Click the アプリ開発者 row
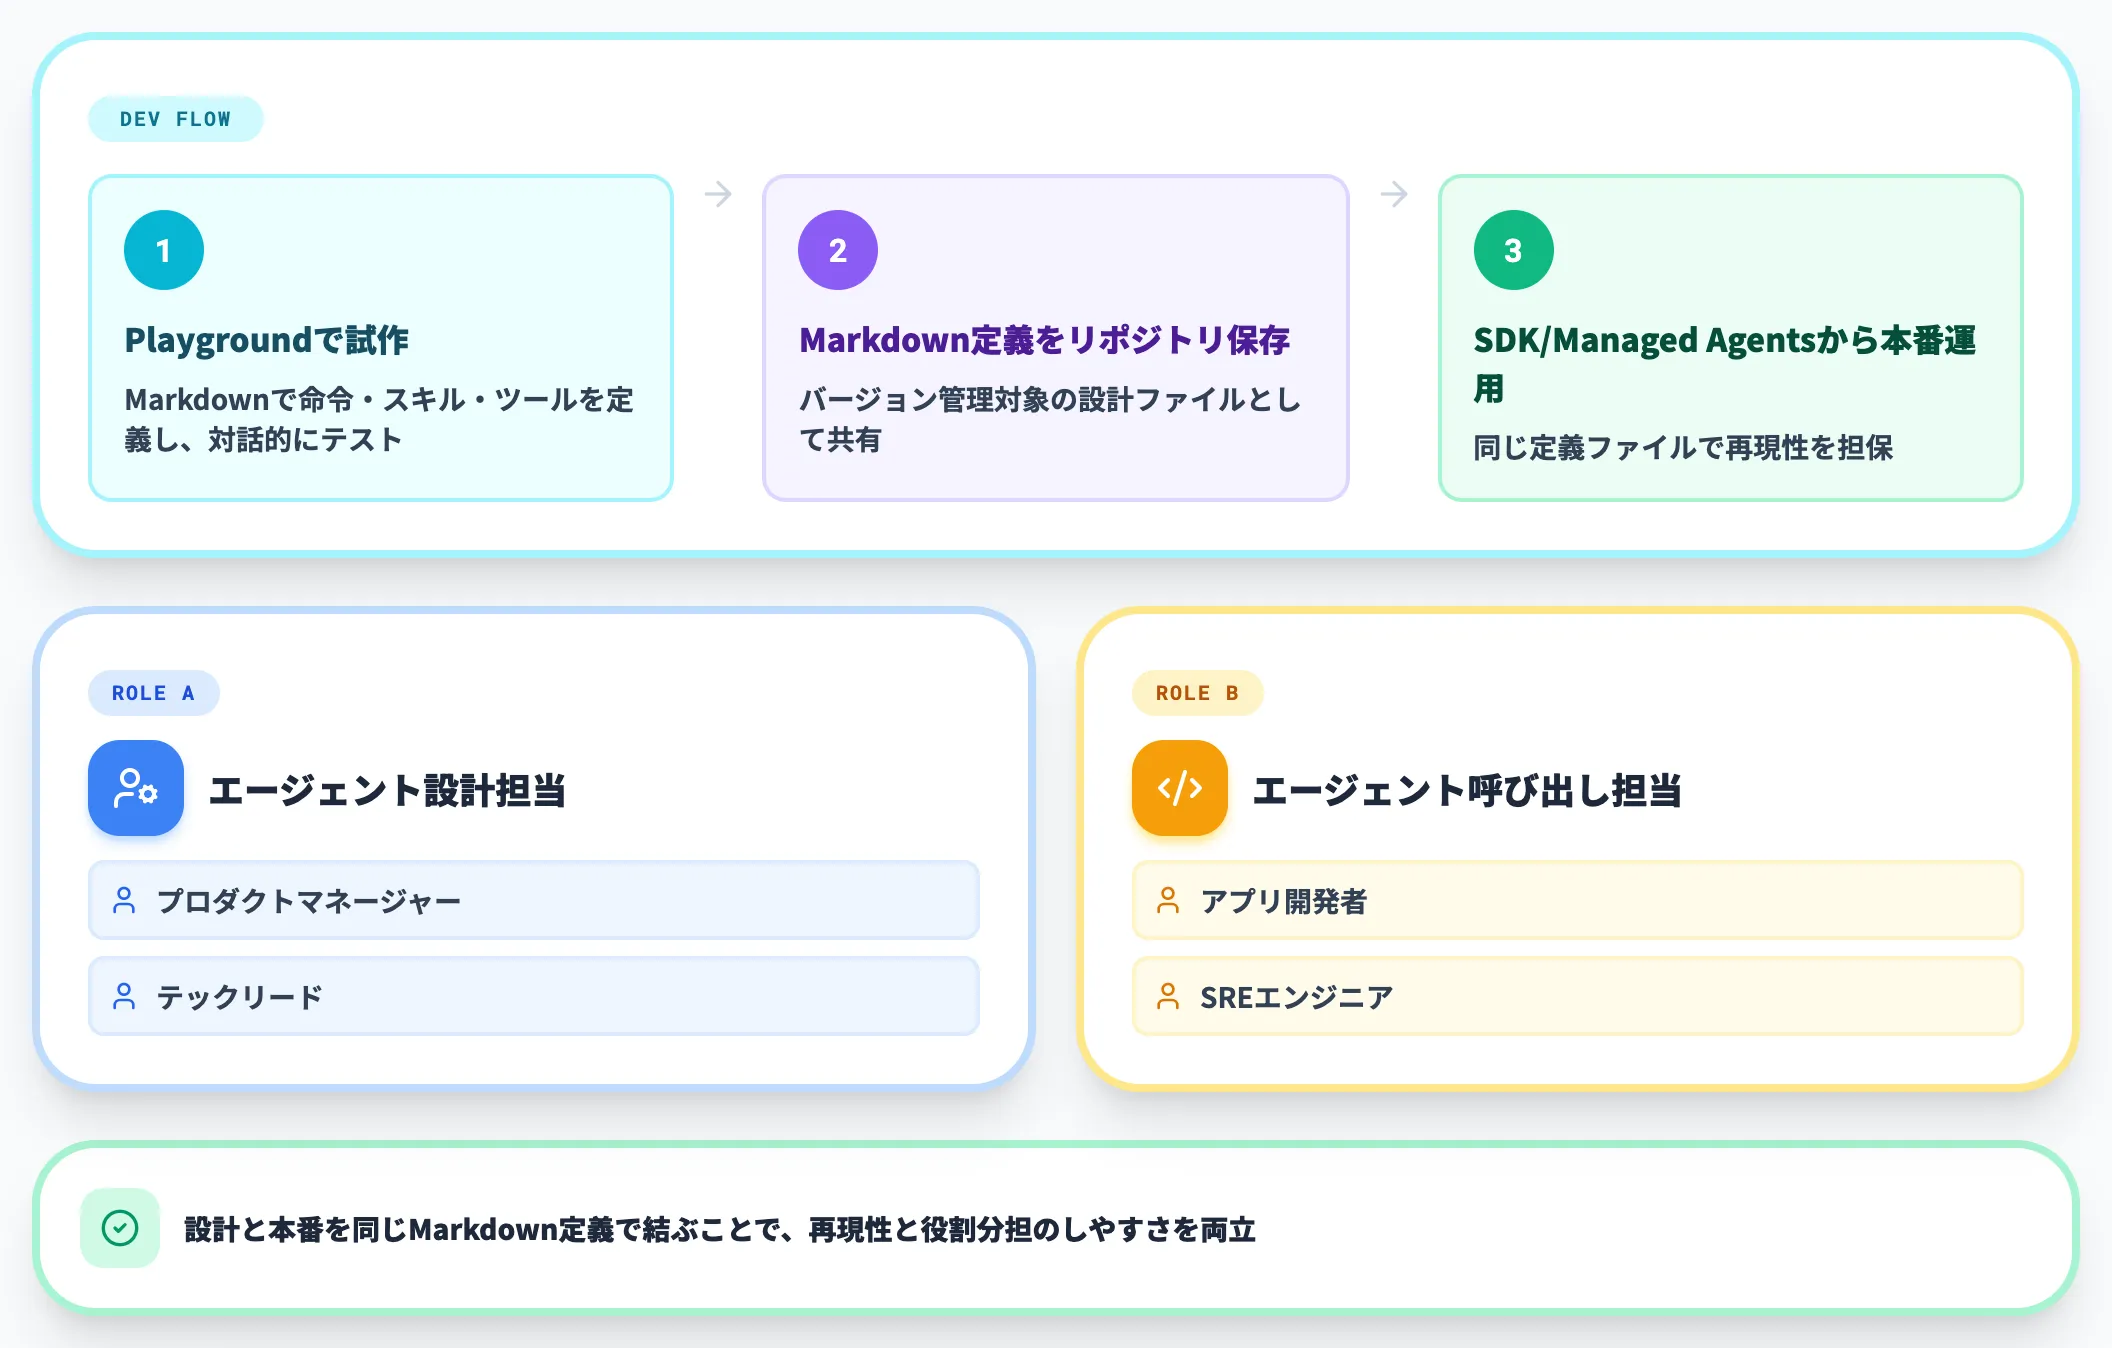Screen dimensions: 2112x1348 tap(1578, 900)
